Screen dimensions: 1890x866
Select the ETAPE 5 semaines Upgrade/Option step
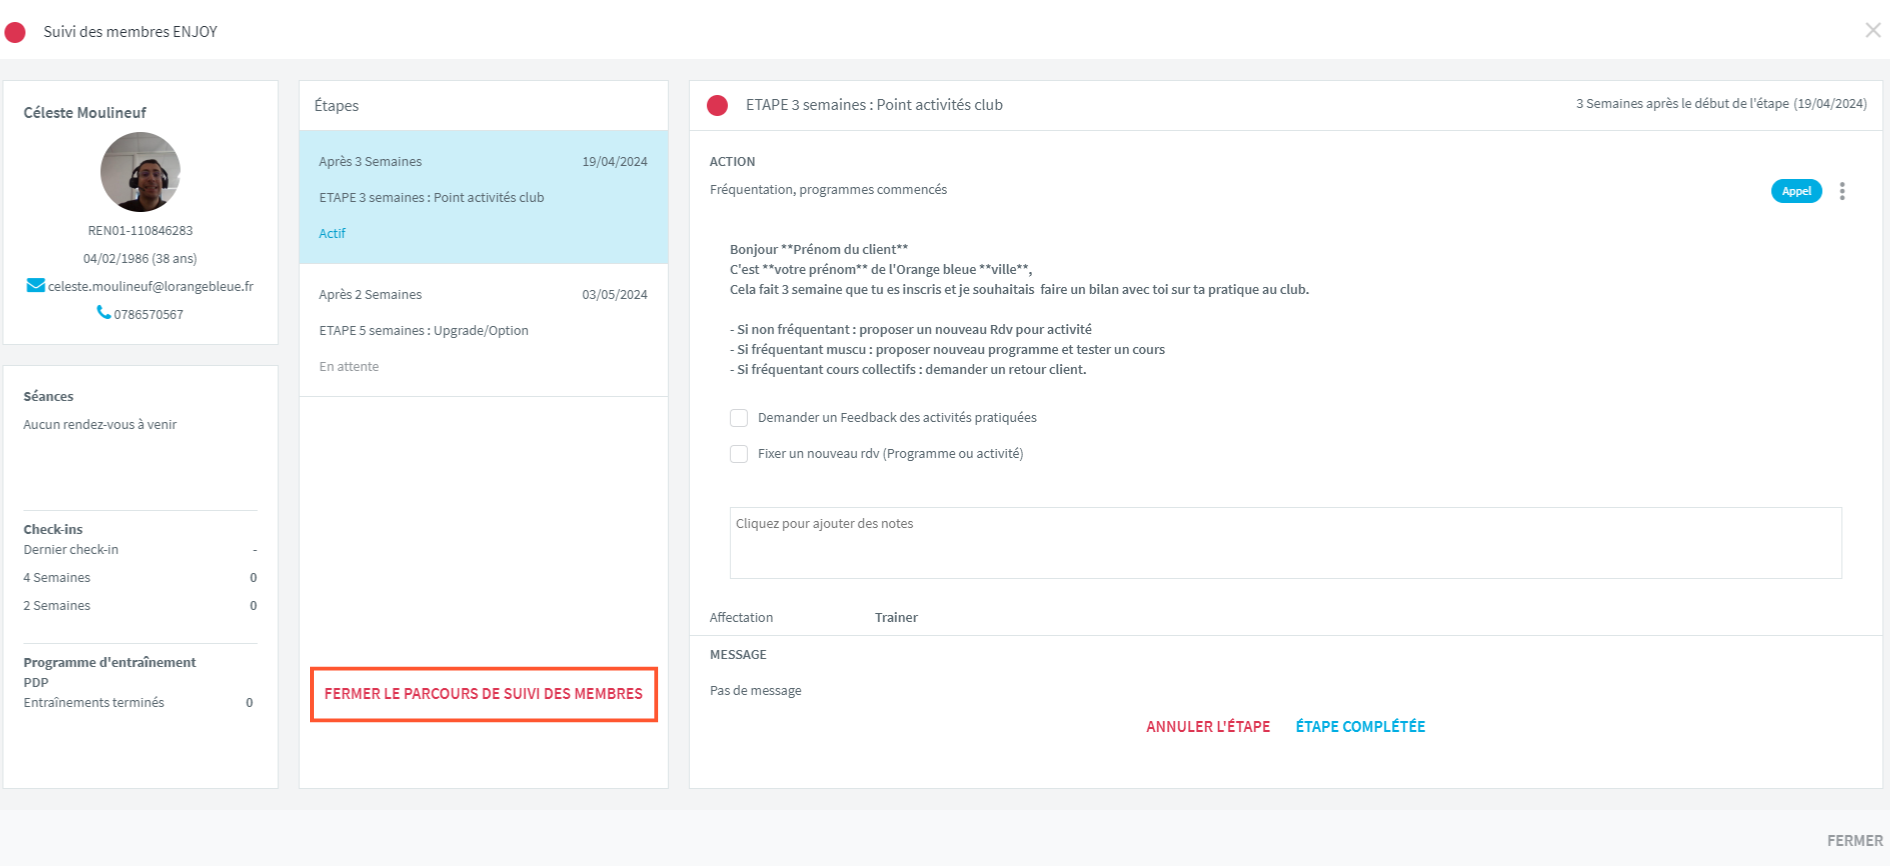point(483,330)
